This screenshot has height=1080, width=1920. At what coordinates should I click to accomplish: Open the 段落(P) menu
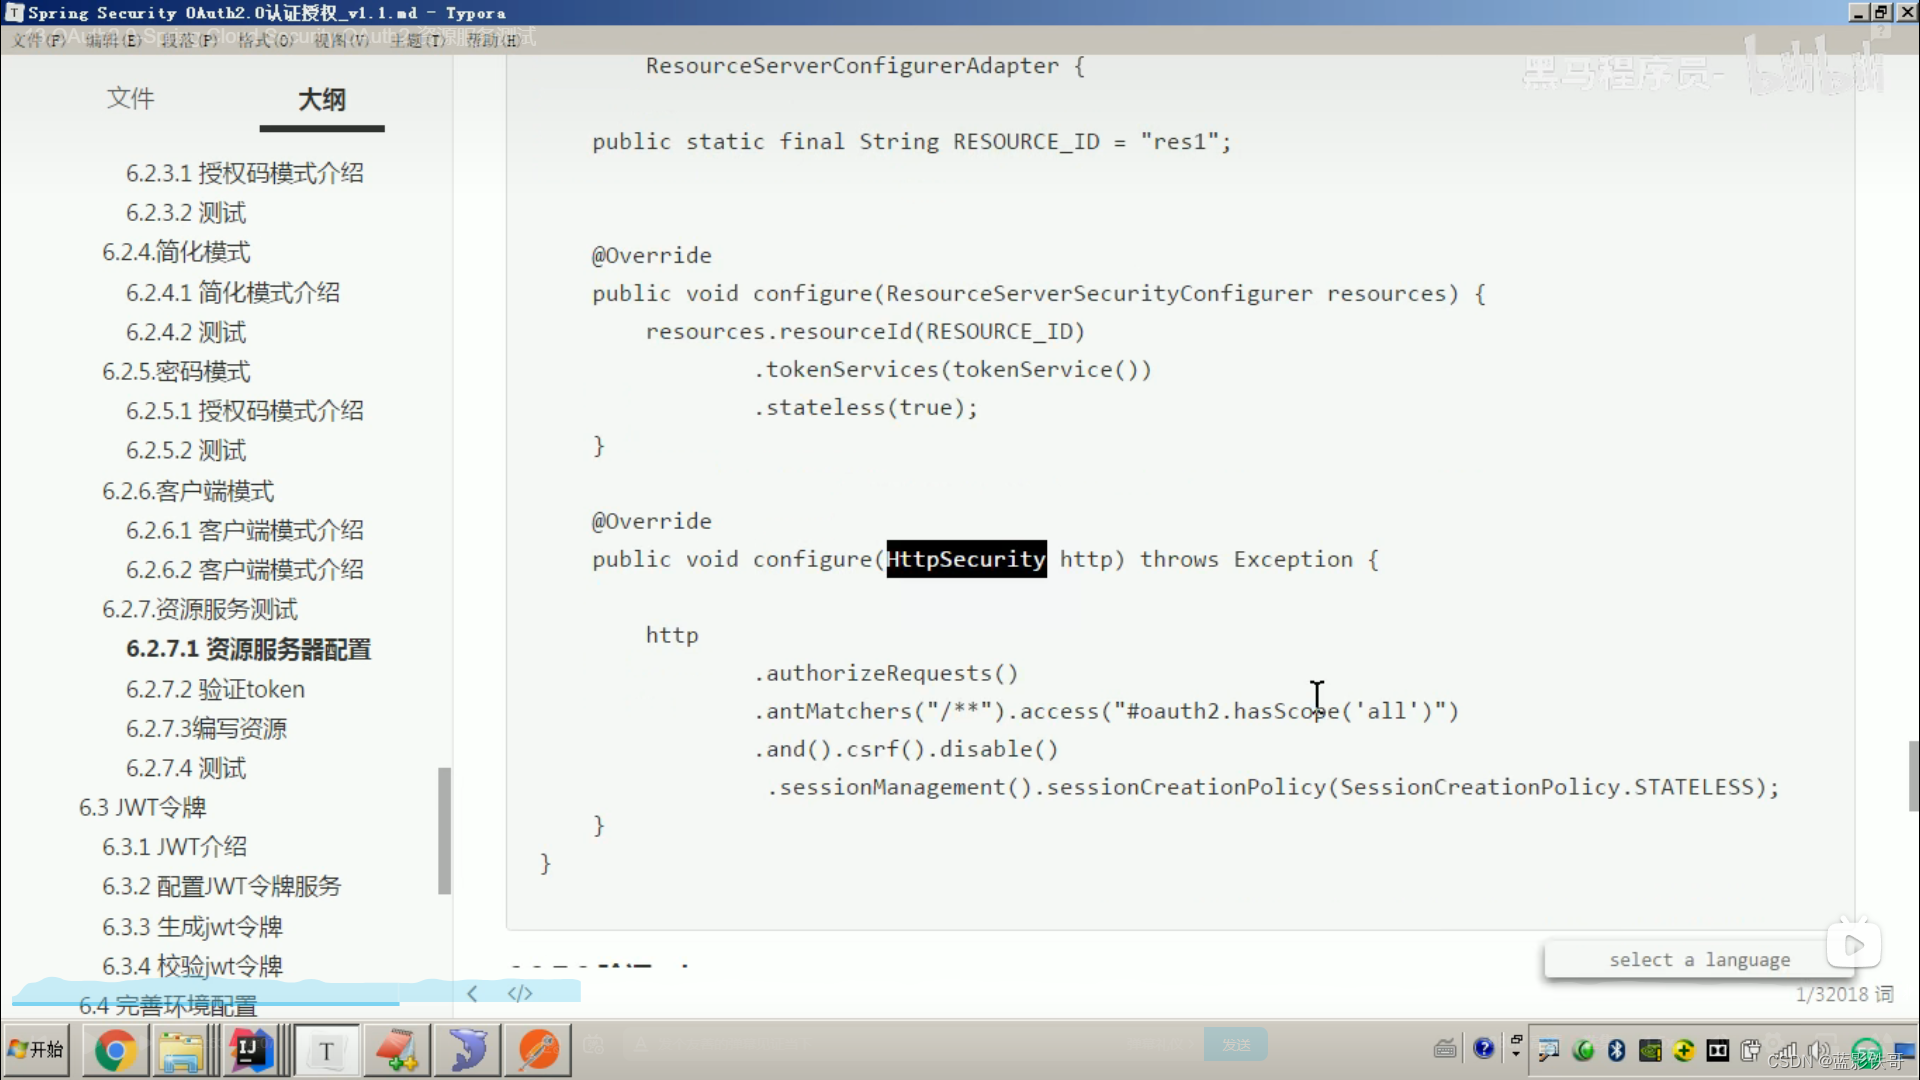coord(189,40)
